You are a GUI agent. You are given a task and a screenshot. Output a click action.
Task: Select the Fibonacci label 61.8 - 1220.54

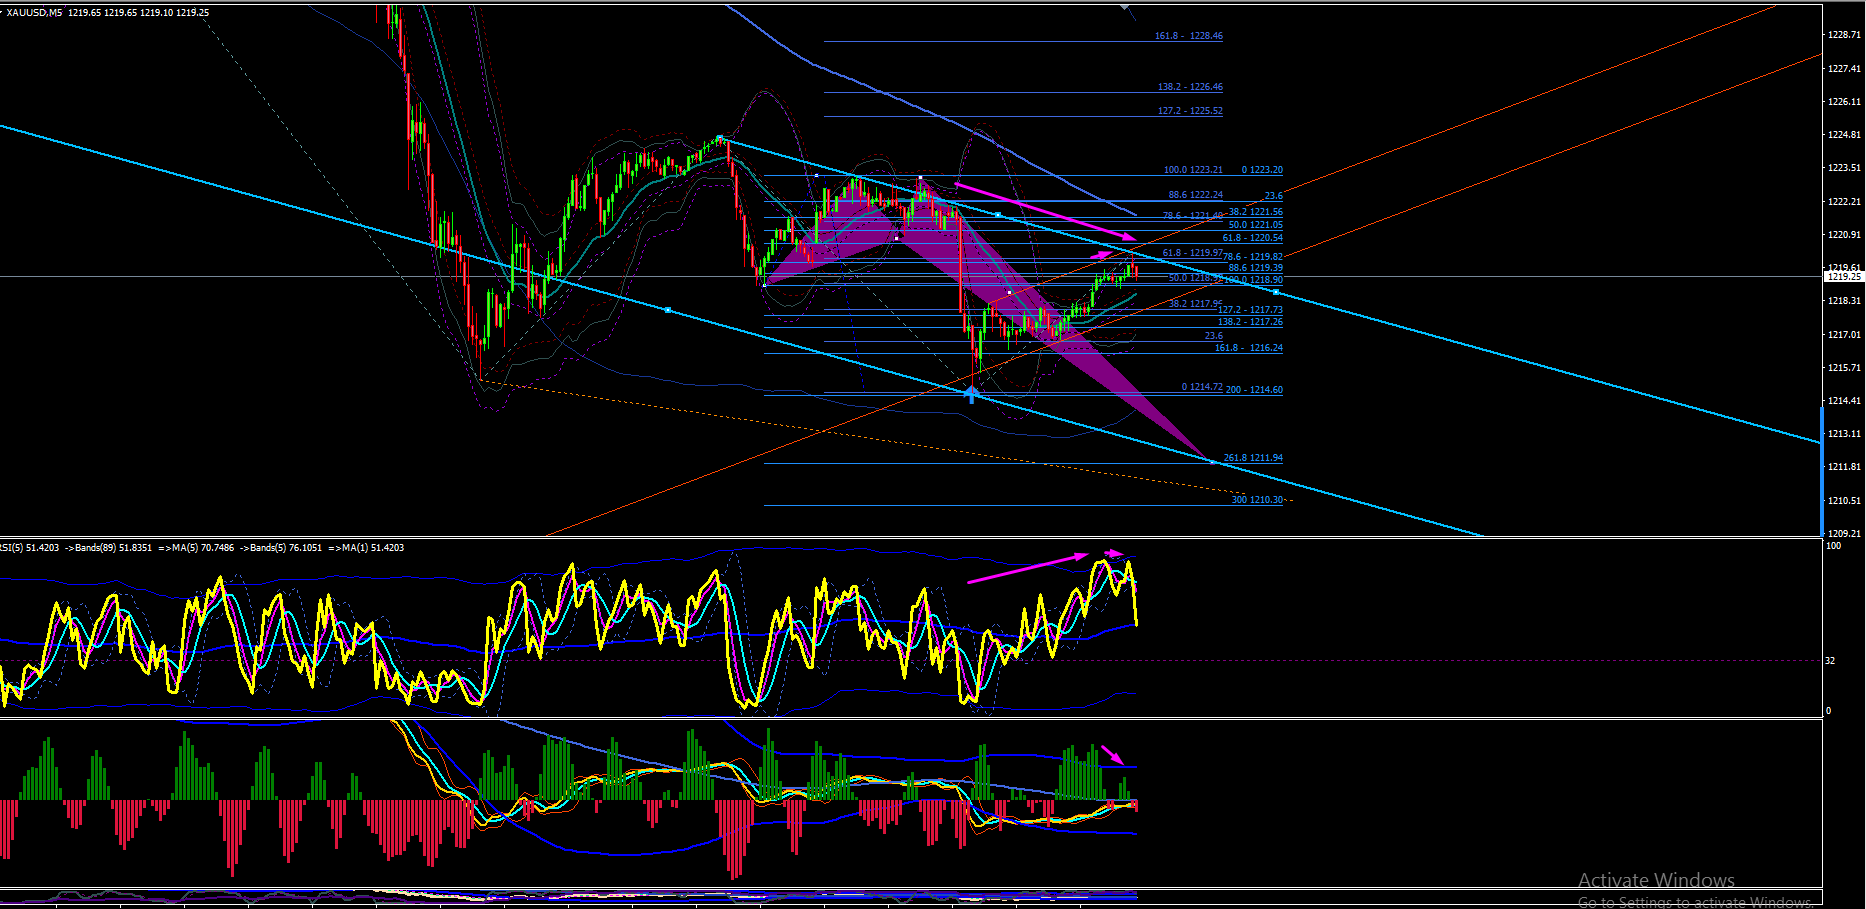[1252, 238]
